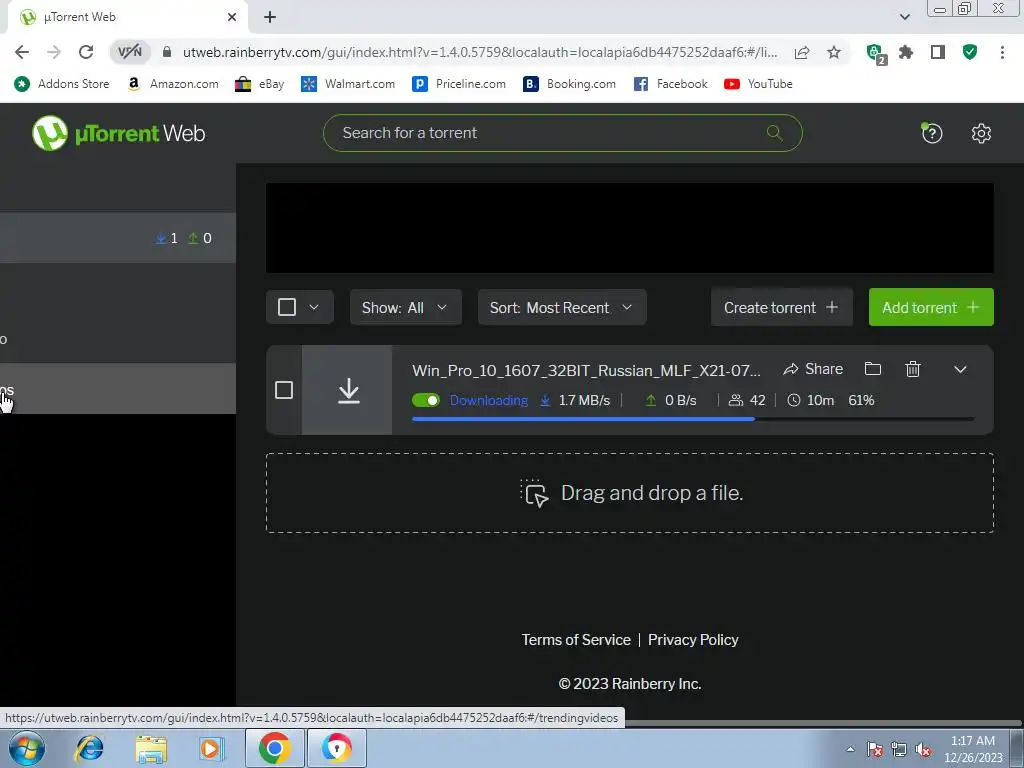Click the muted volume tray icon

pyautogui.click(x=923, y=750)
